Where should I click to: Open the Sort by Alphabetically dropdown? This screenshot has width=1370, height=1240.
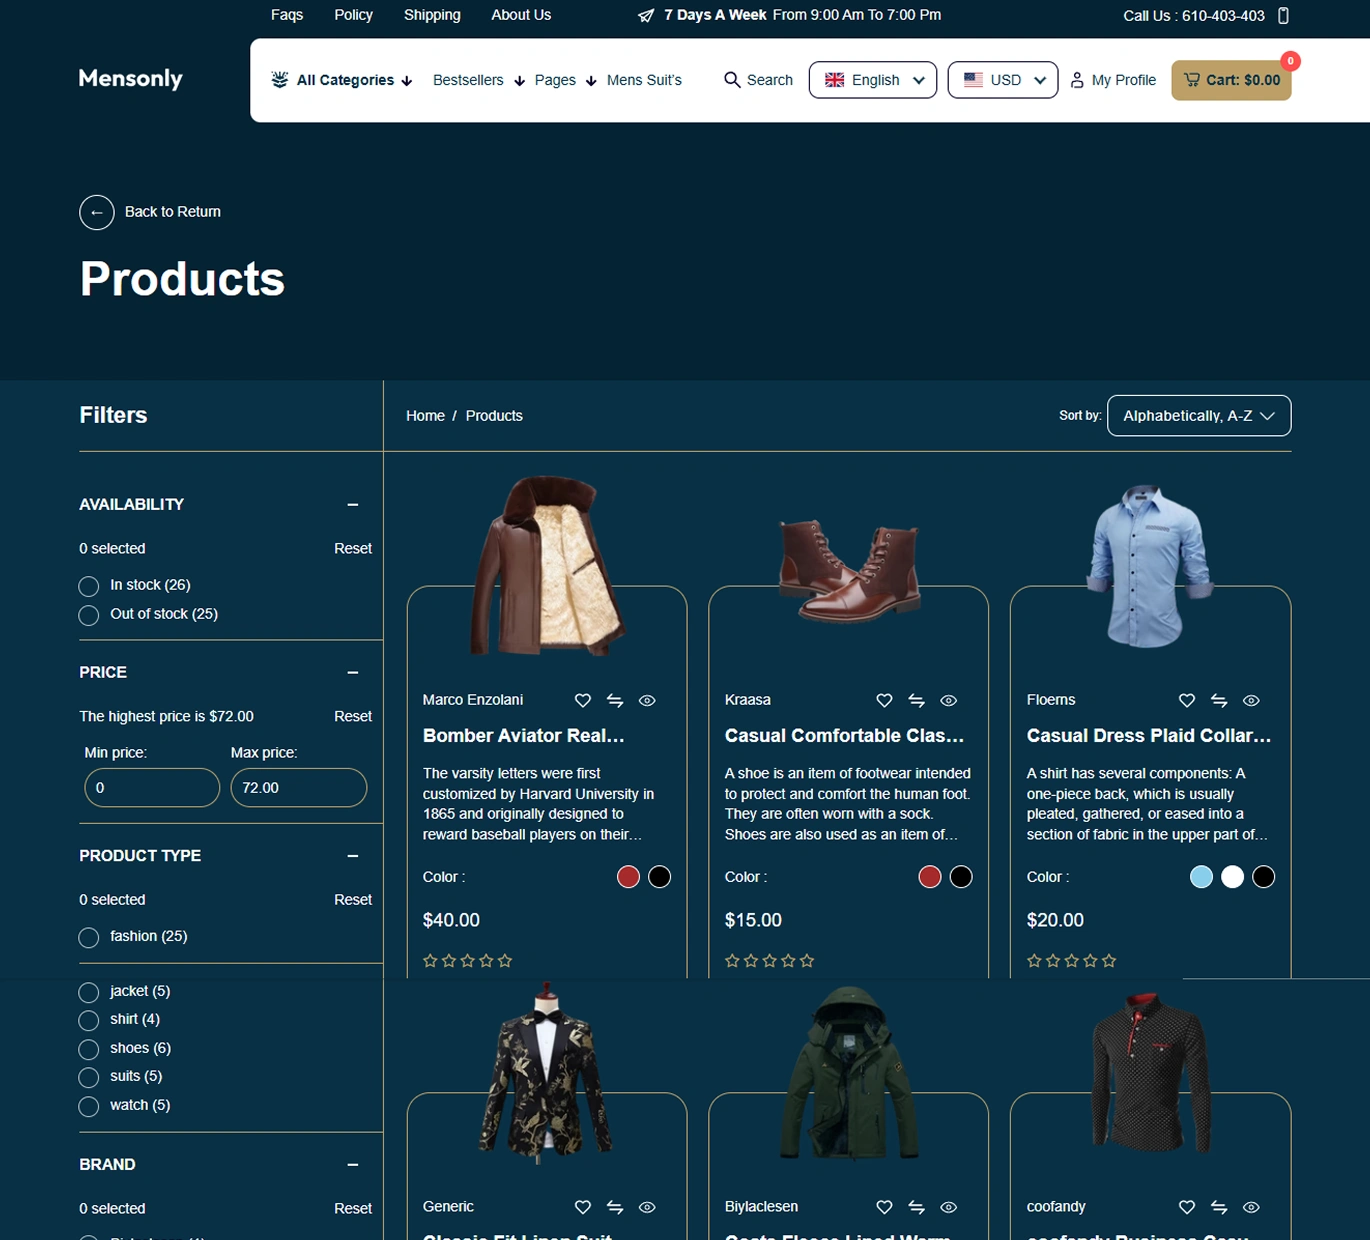[x=1199, y=416]
